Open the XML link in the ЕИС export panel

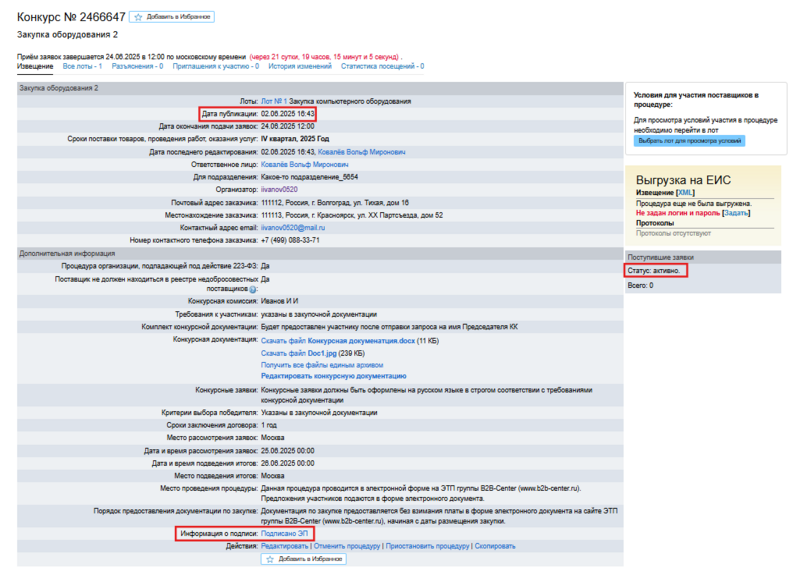pos(685,192)
